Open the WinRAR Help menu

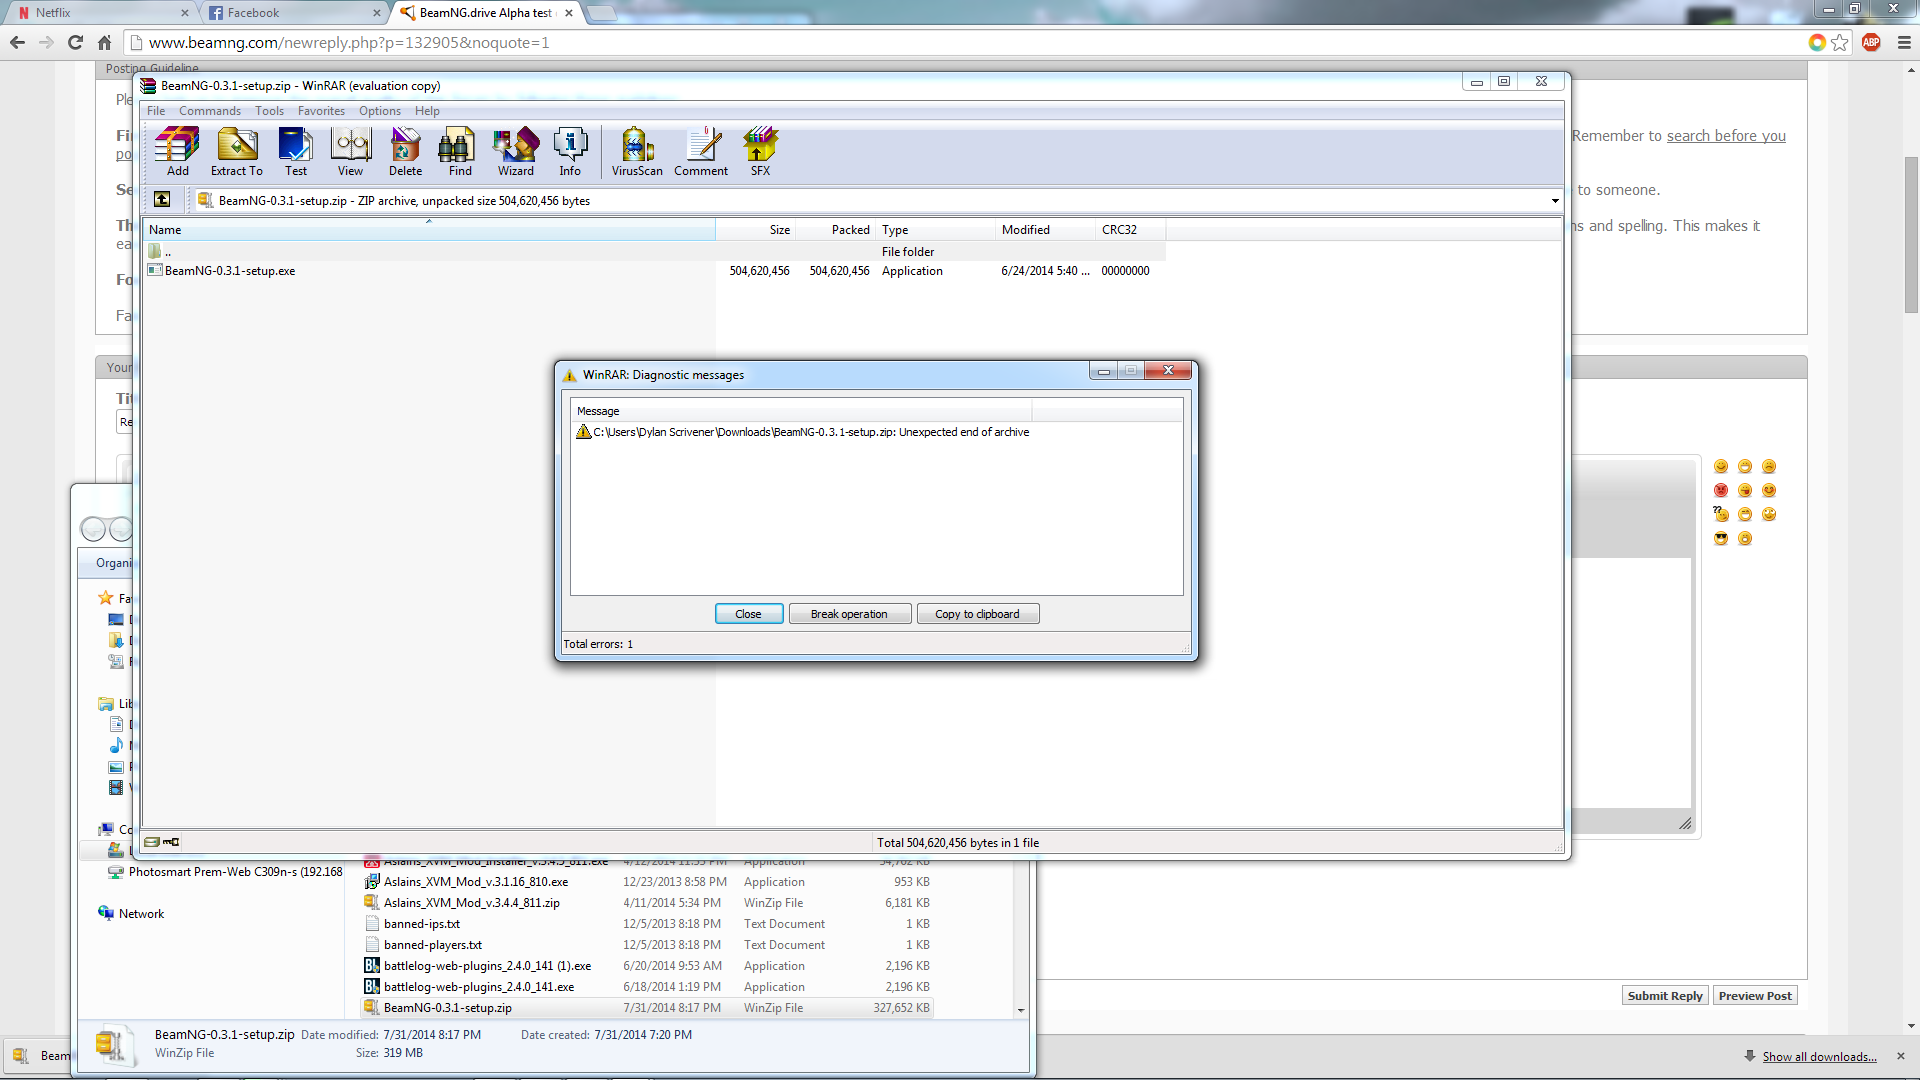[x=427, y=111]
